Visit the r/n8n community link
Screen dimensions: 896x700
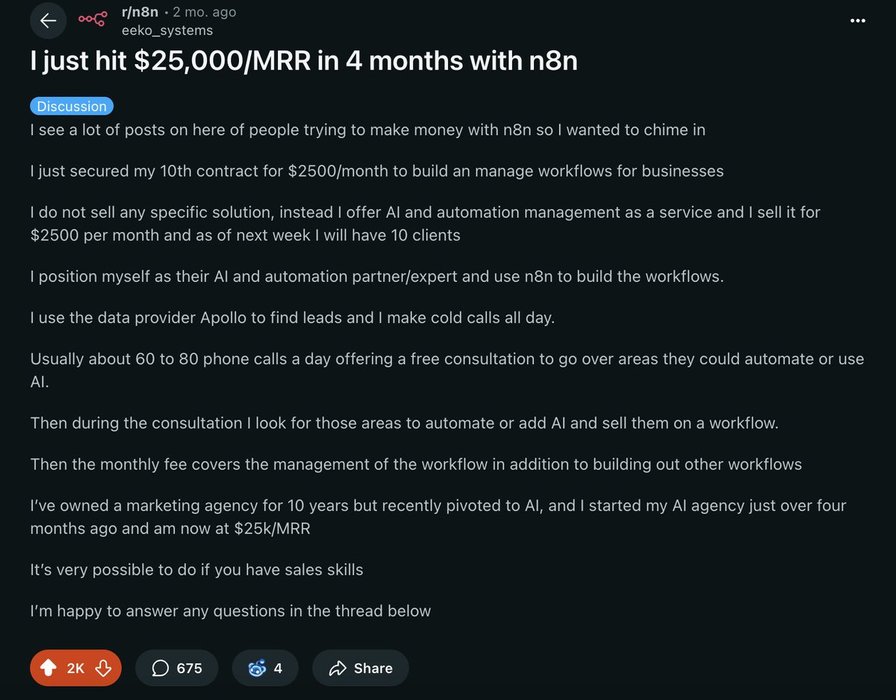click(x=140, y=12)
